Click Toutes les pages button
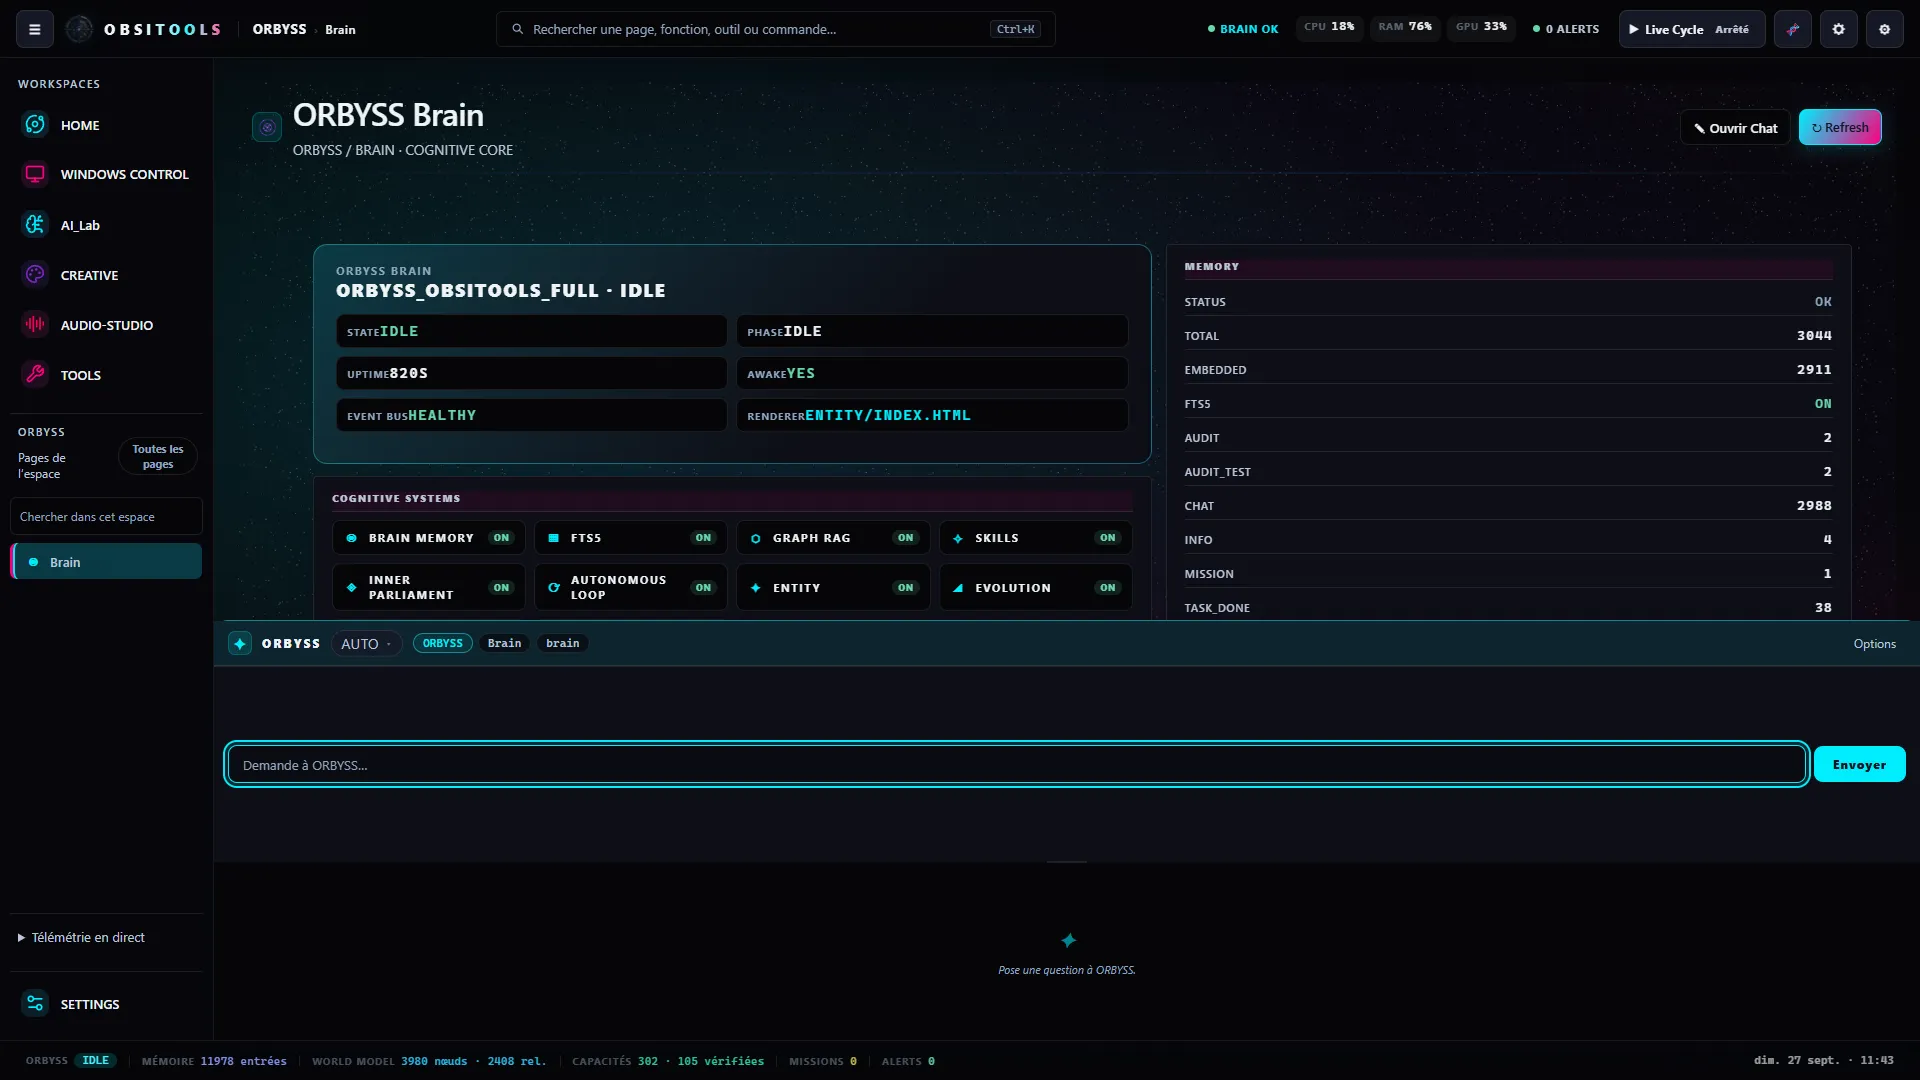 [158, 457]
